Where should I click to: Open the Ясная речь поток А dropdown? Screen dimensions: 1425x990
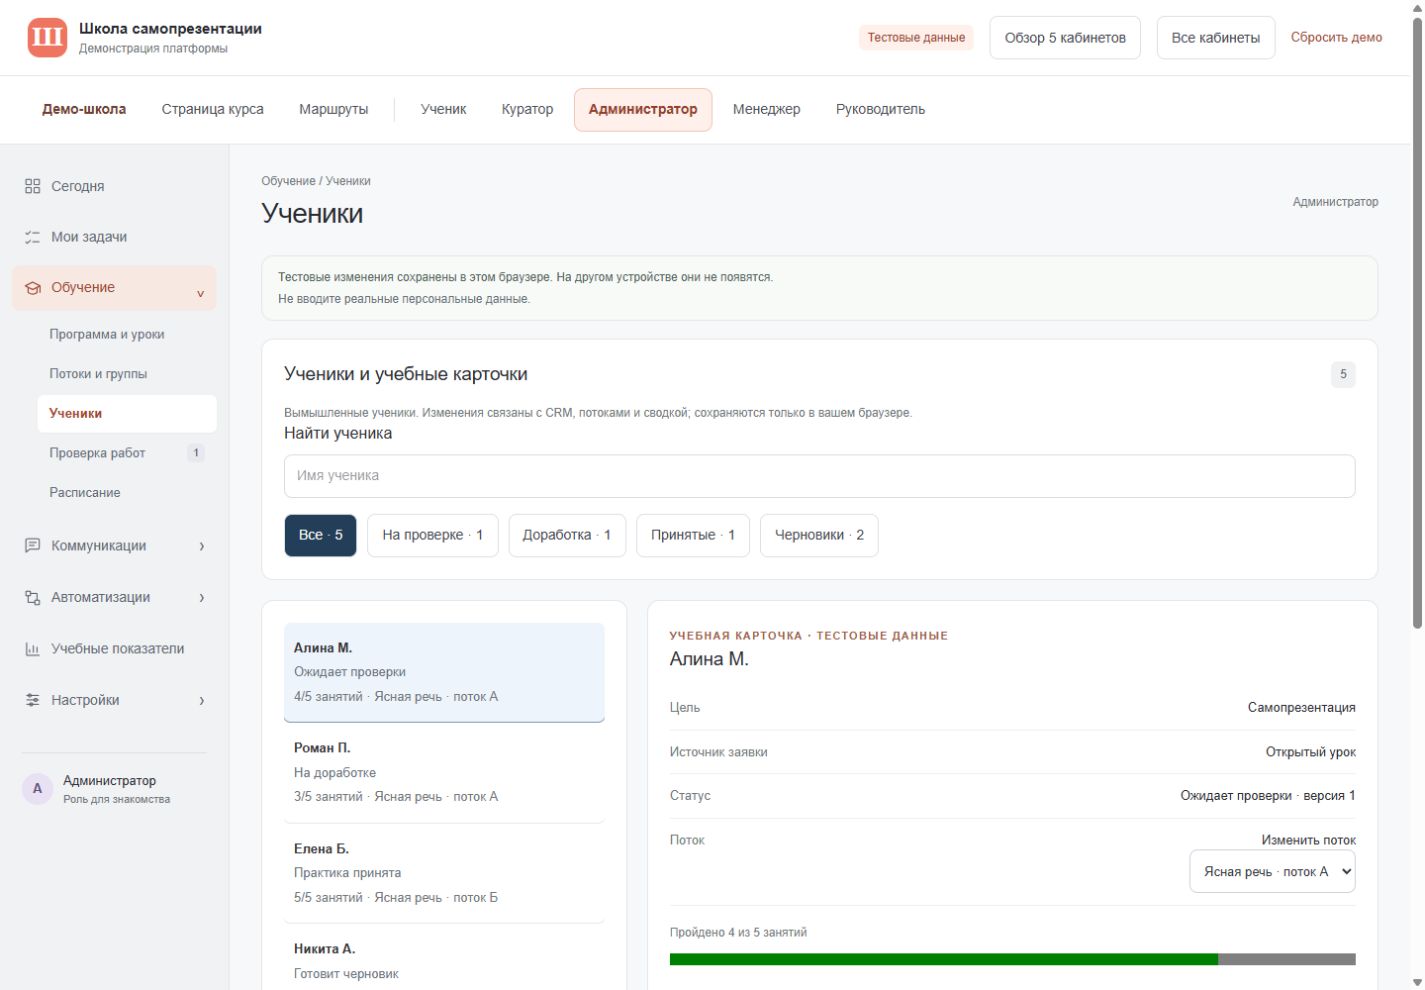click(1272, 871)
